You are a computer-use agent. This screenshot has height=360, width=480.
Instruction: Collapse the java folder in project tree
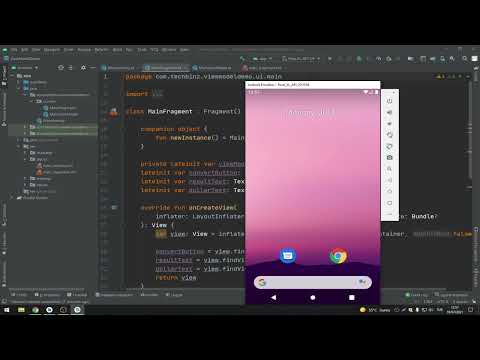[19, 89]
